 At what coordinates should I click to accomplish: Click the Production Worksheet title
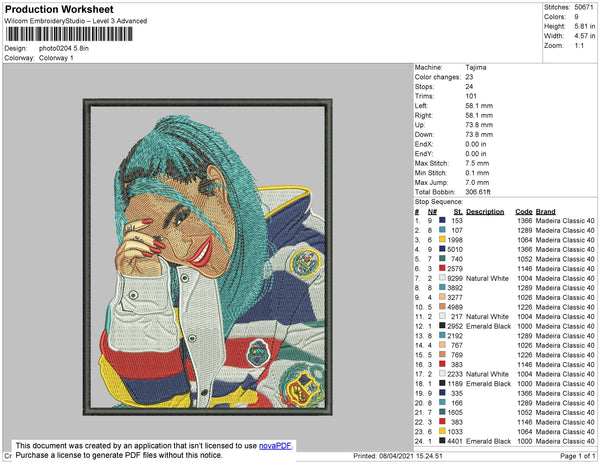59,8
